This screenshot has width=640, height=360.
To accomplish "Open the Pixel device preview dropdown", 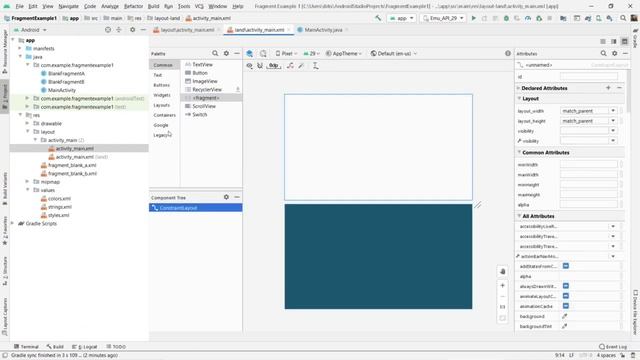I will click(x=287, y=53).
